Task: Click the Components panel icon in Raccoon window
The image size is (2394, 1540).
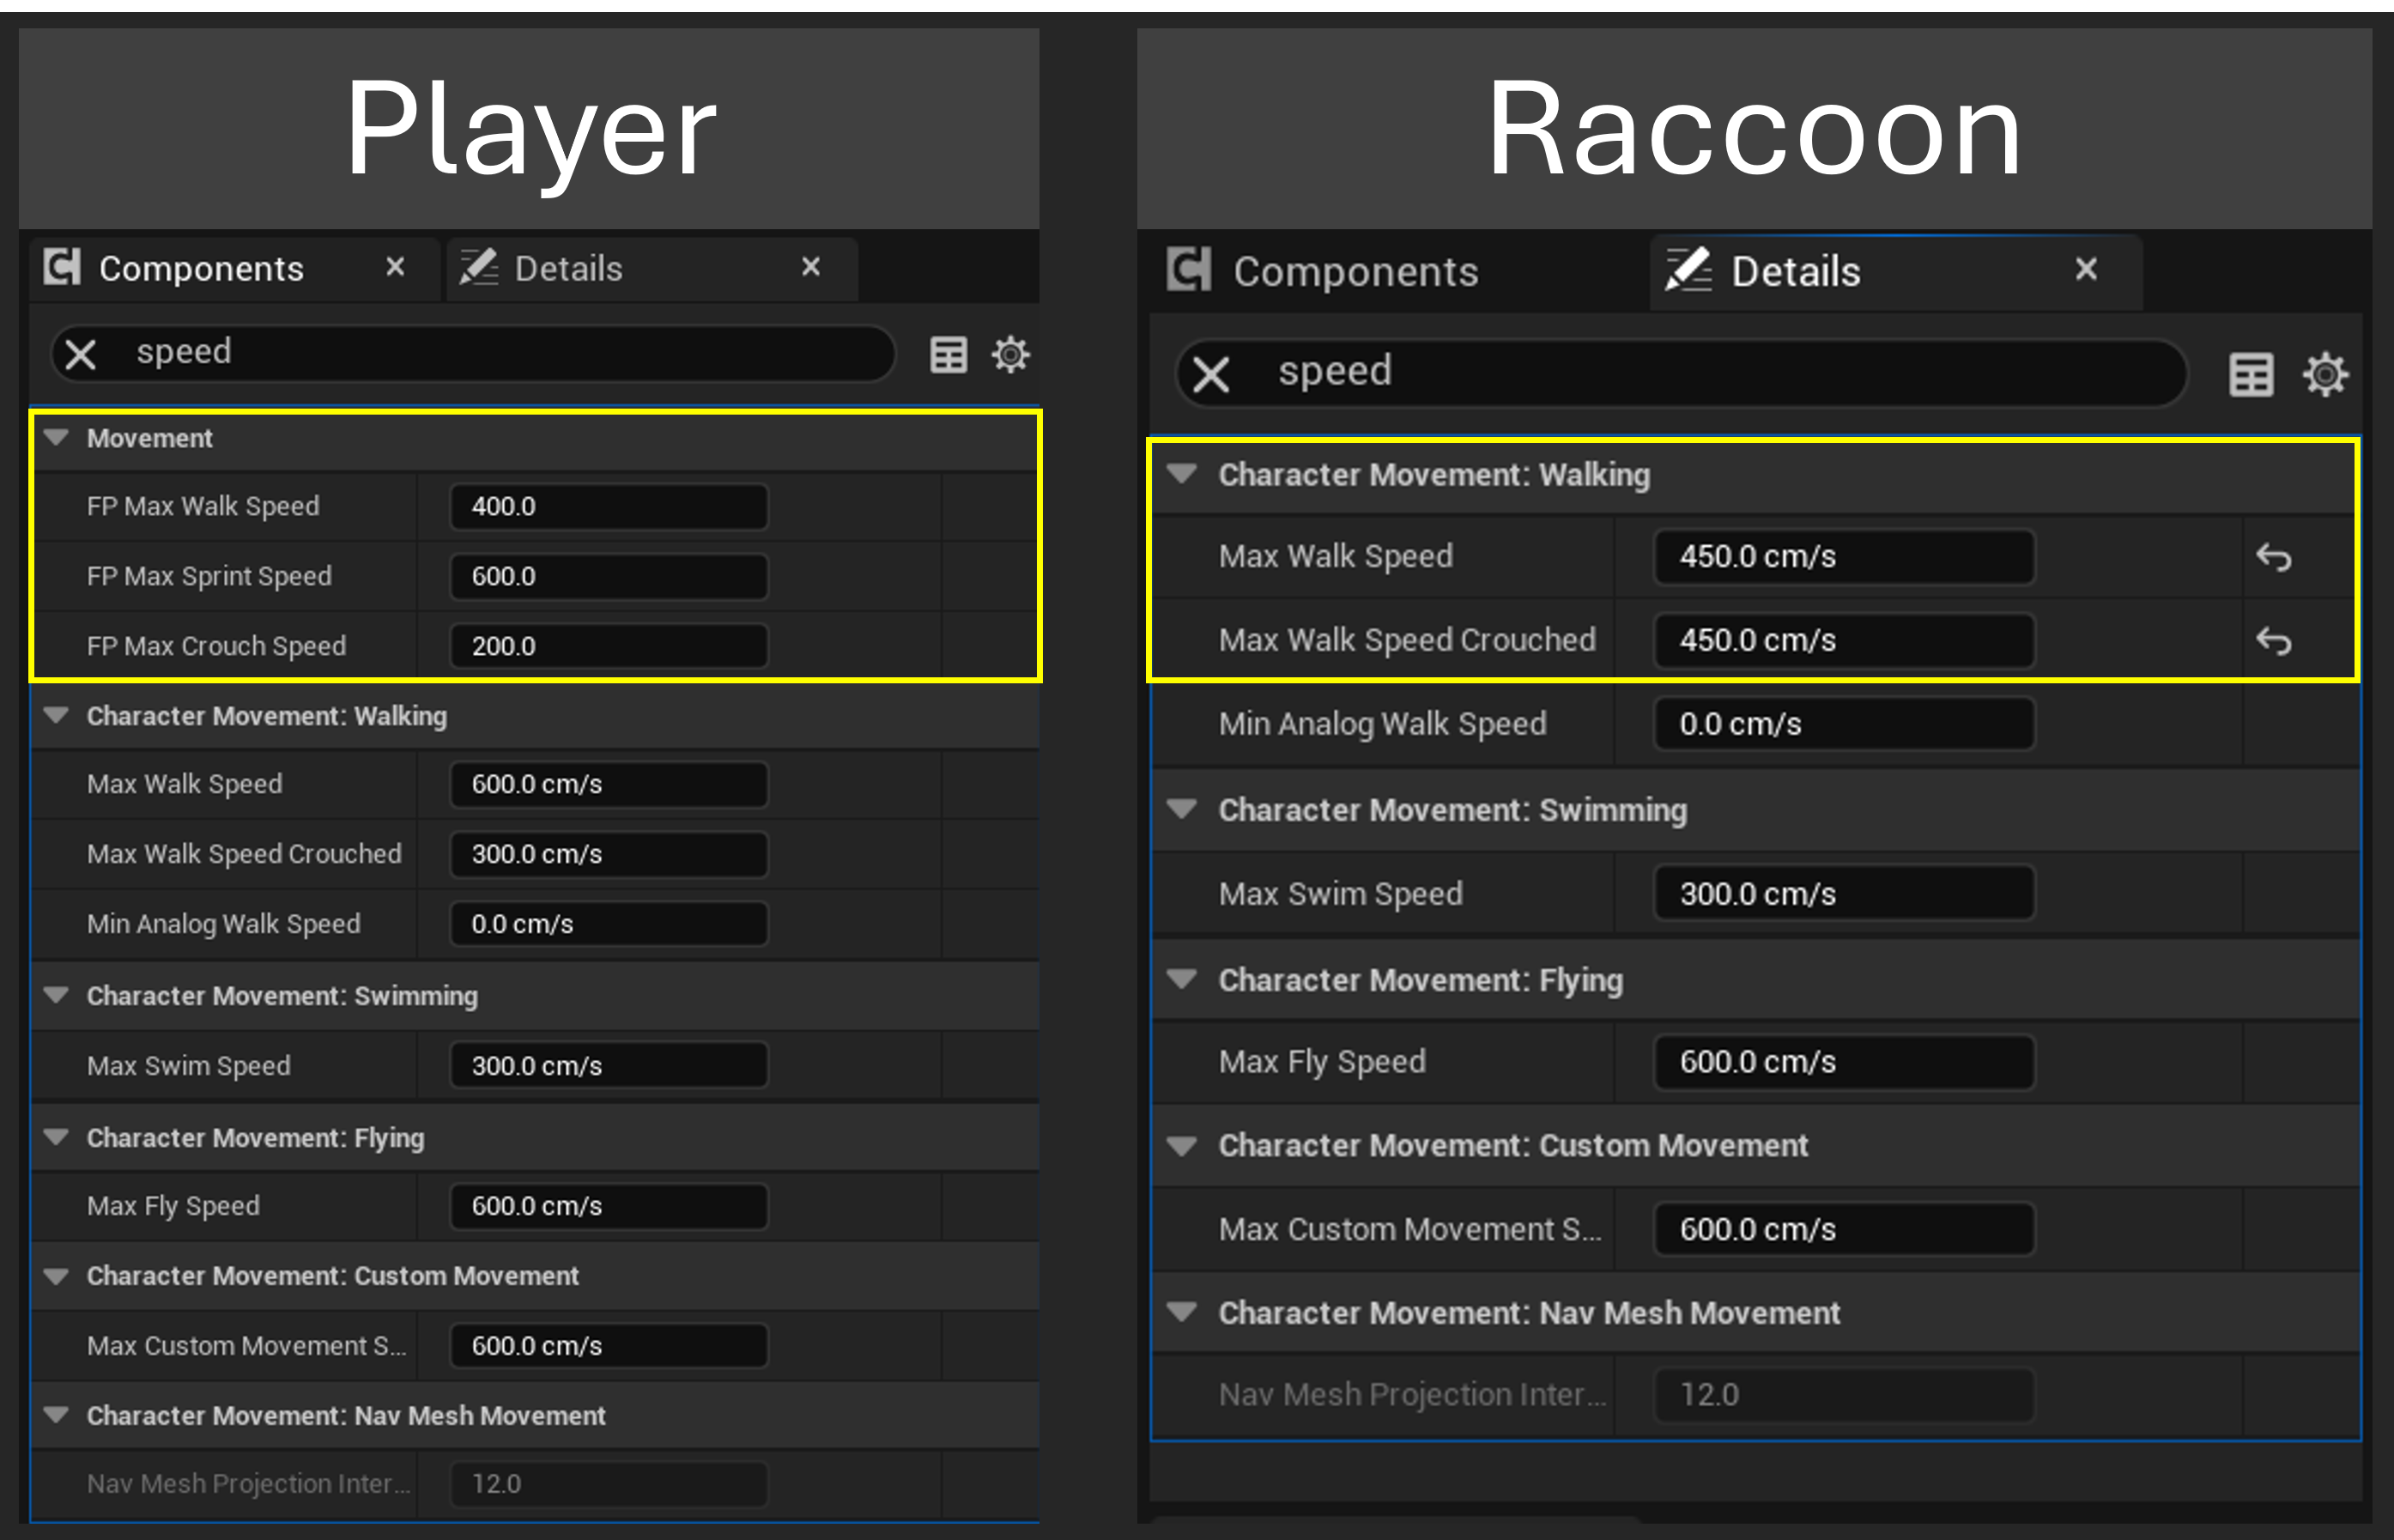Action: coord(1189,271)
